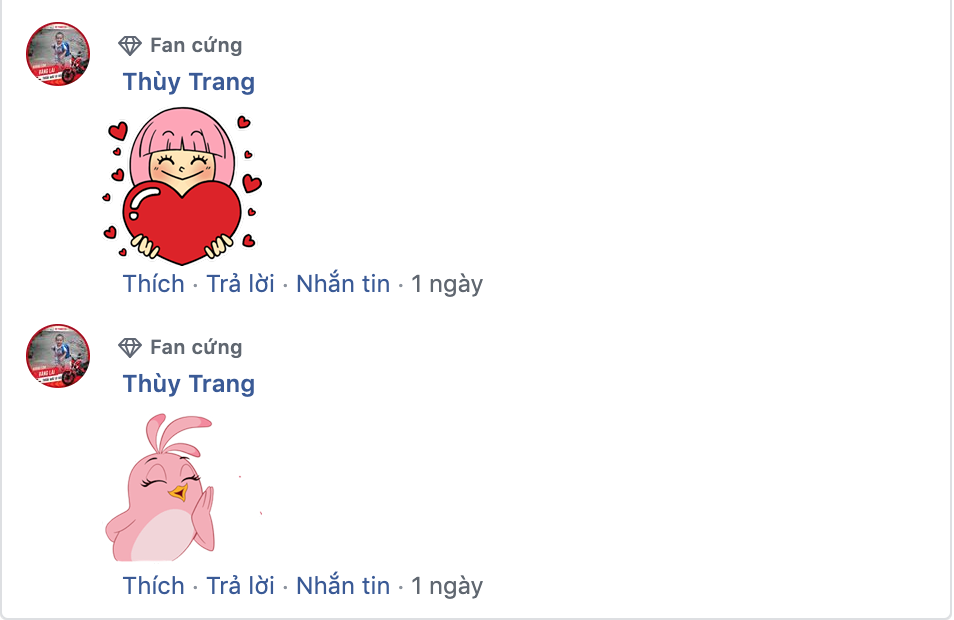Click Nhắn tin under bunny sticker comment
The image size is (954, 620).
point(343,586)
